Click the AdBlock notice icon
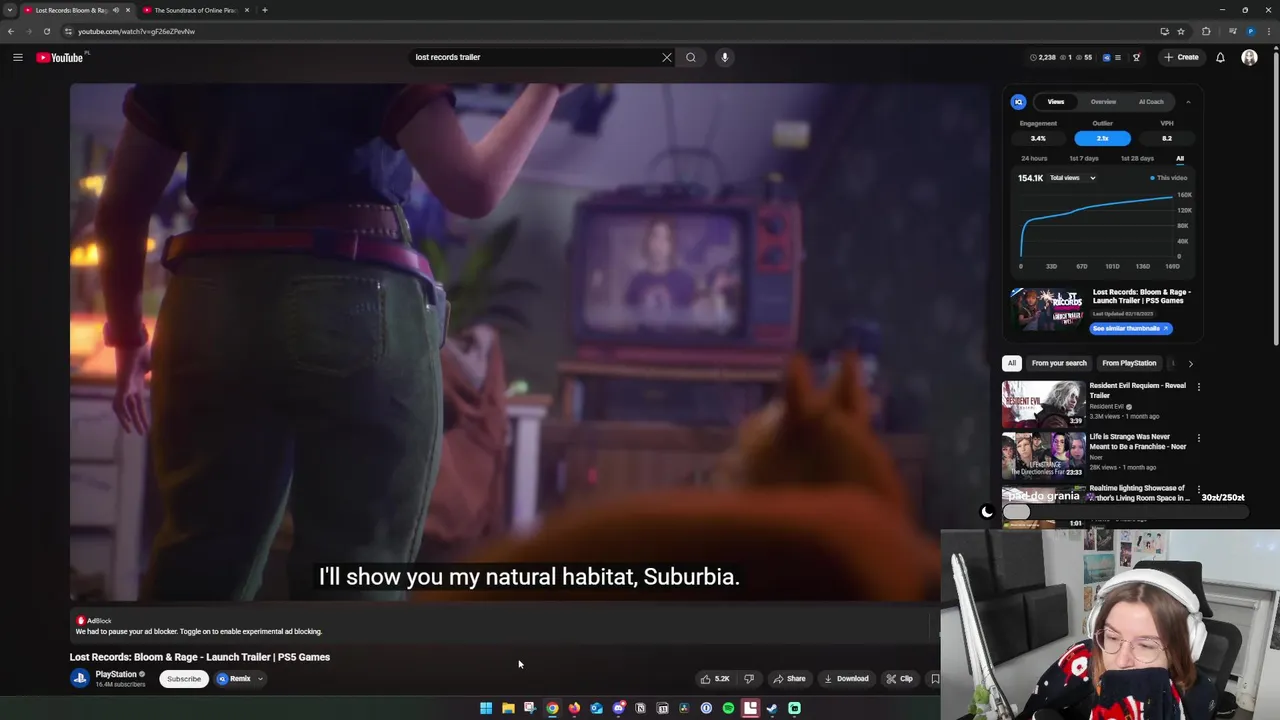This screenshot has width=1280, height=720. [81, 621]
